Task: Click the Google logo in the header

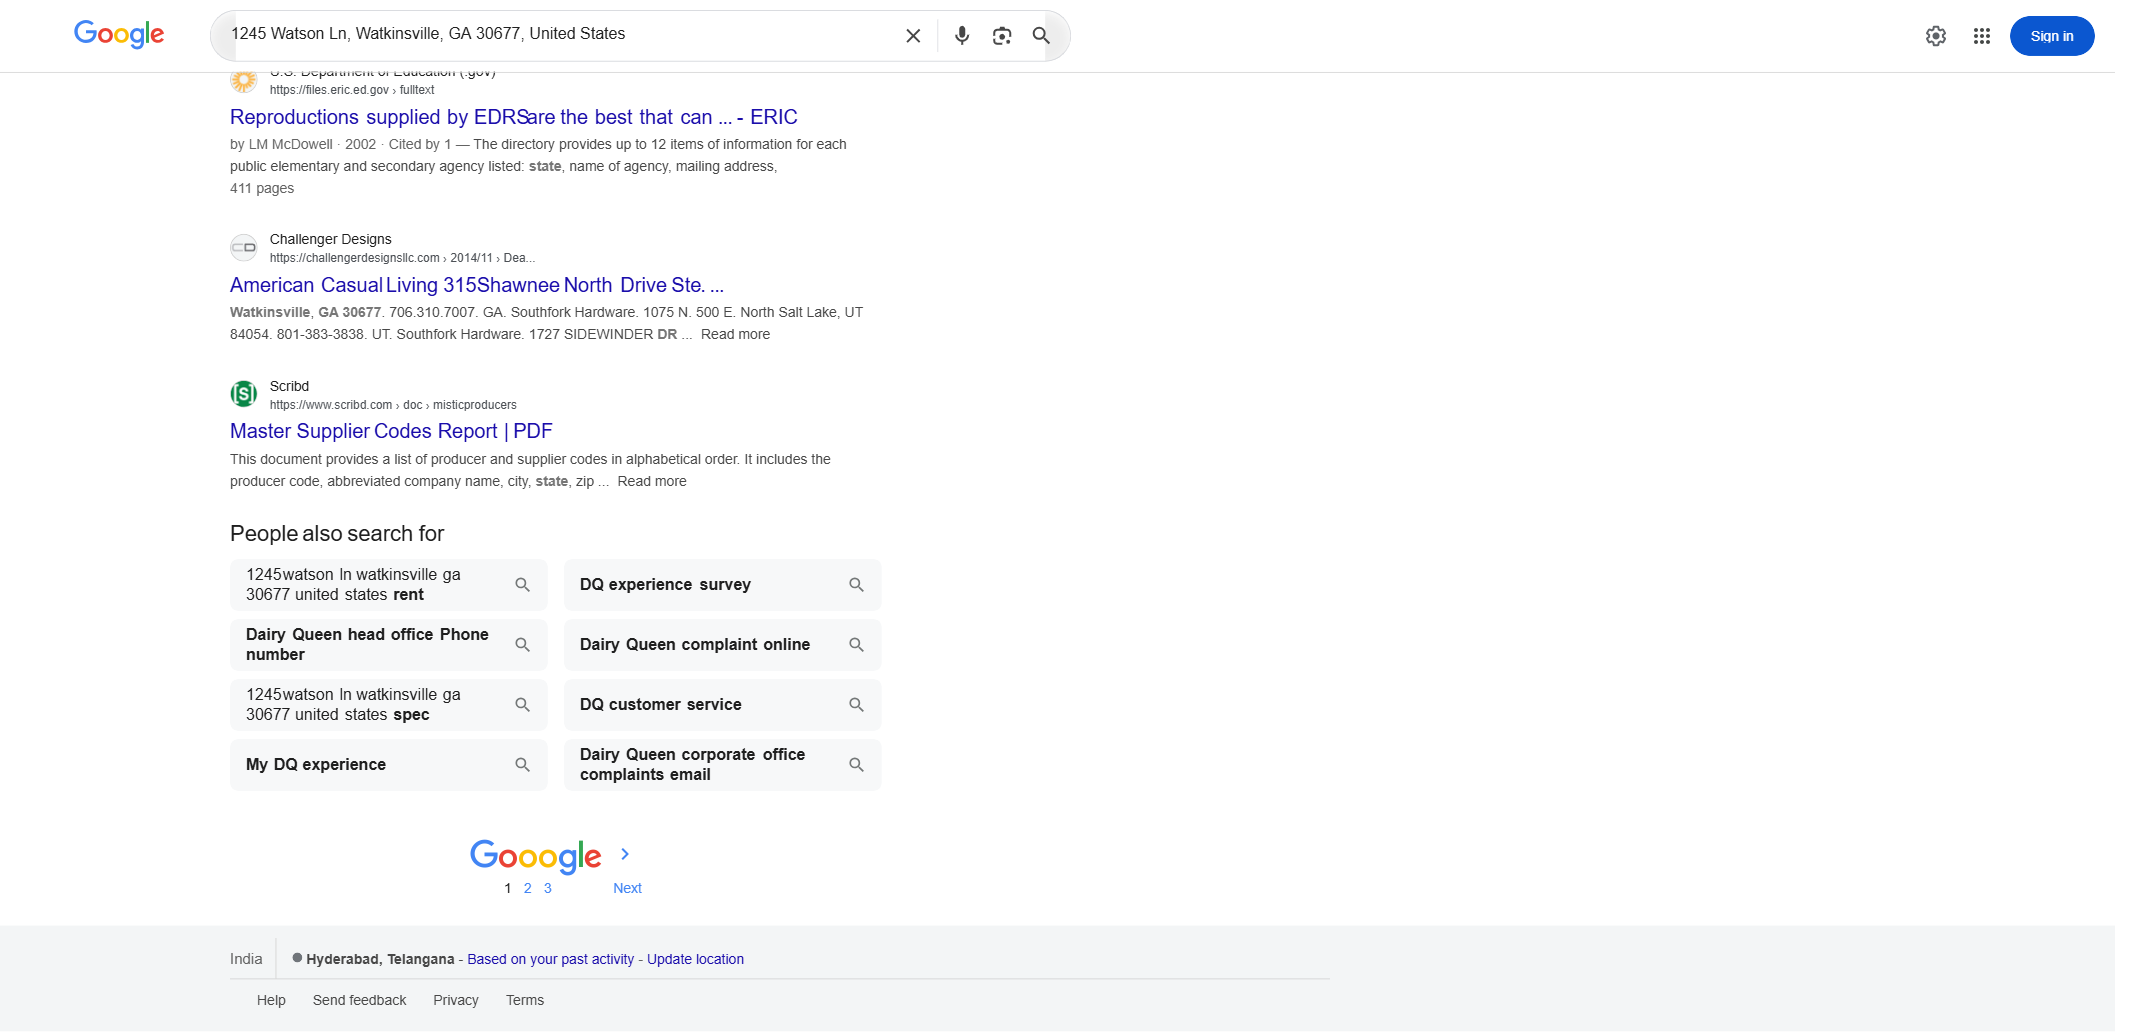Action: tap(119, 34)
